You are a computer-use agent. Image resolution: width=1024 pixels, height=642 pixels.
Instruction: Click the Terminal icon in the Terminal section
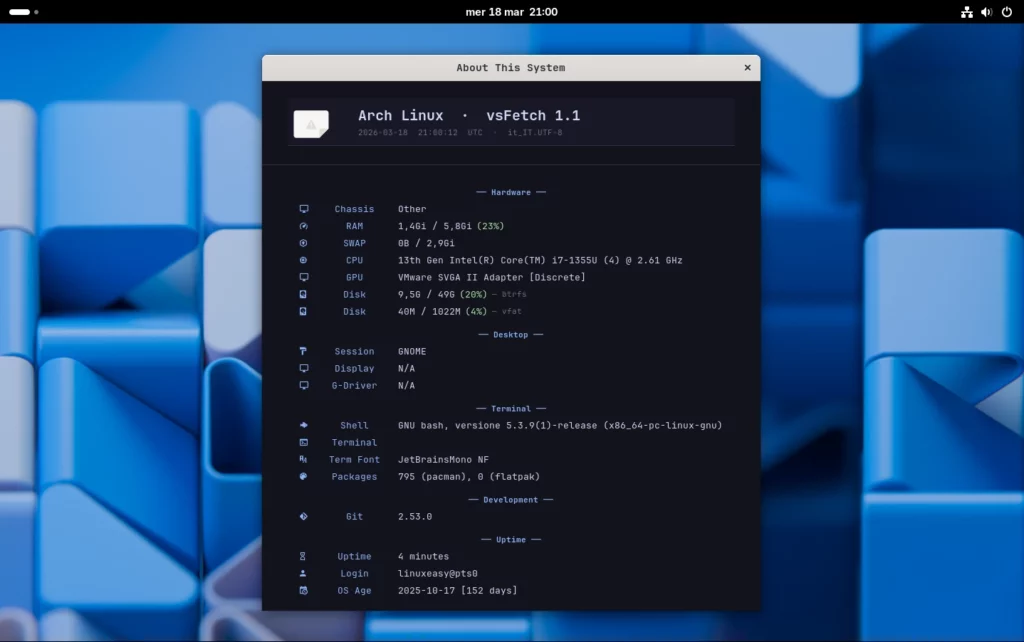coord(304,442)
